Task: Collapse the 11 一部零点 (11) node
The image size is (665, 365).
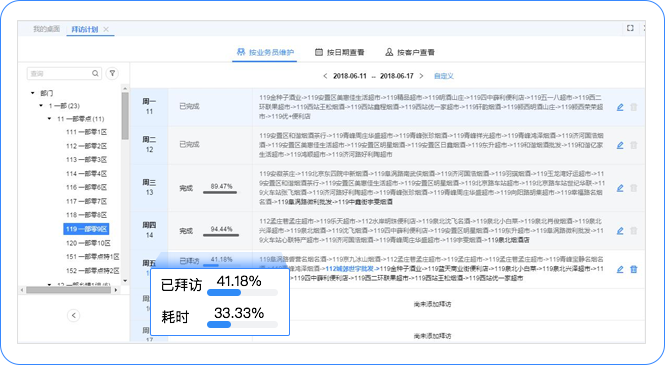Action: click(x=50, y=119)
